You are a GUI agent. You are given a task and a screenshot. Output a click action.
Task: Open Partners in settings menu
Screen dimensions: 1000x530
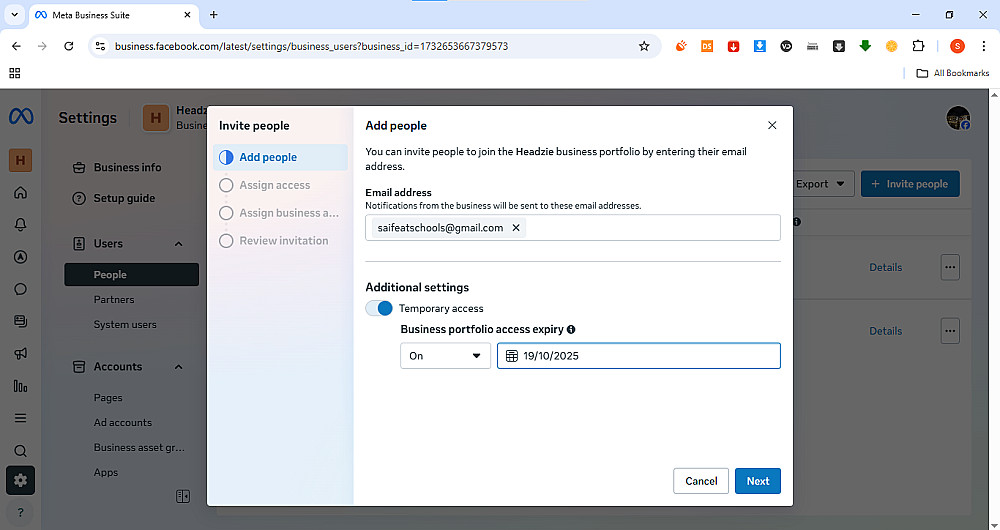(114, 300)
